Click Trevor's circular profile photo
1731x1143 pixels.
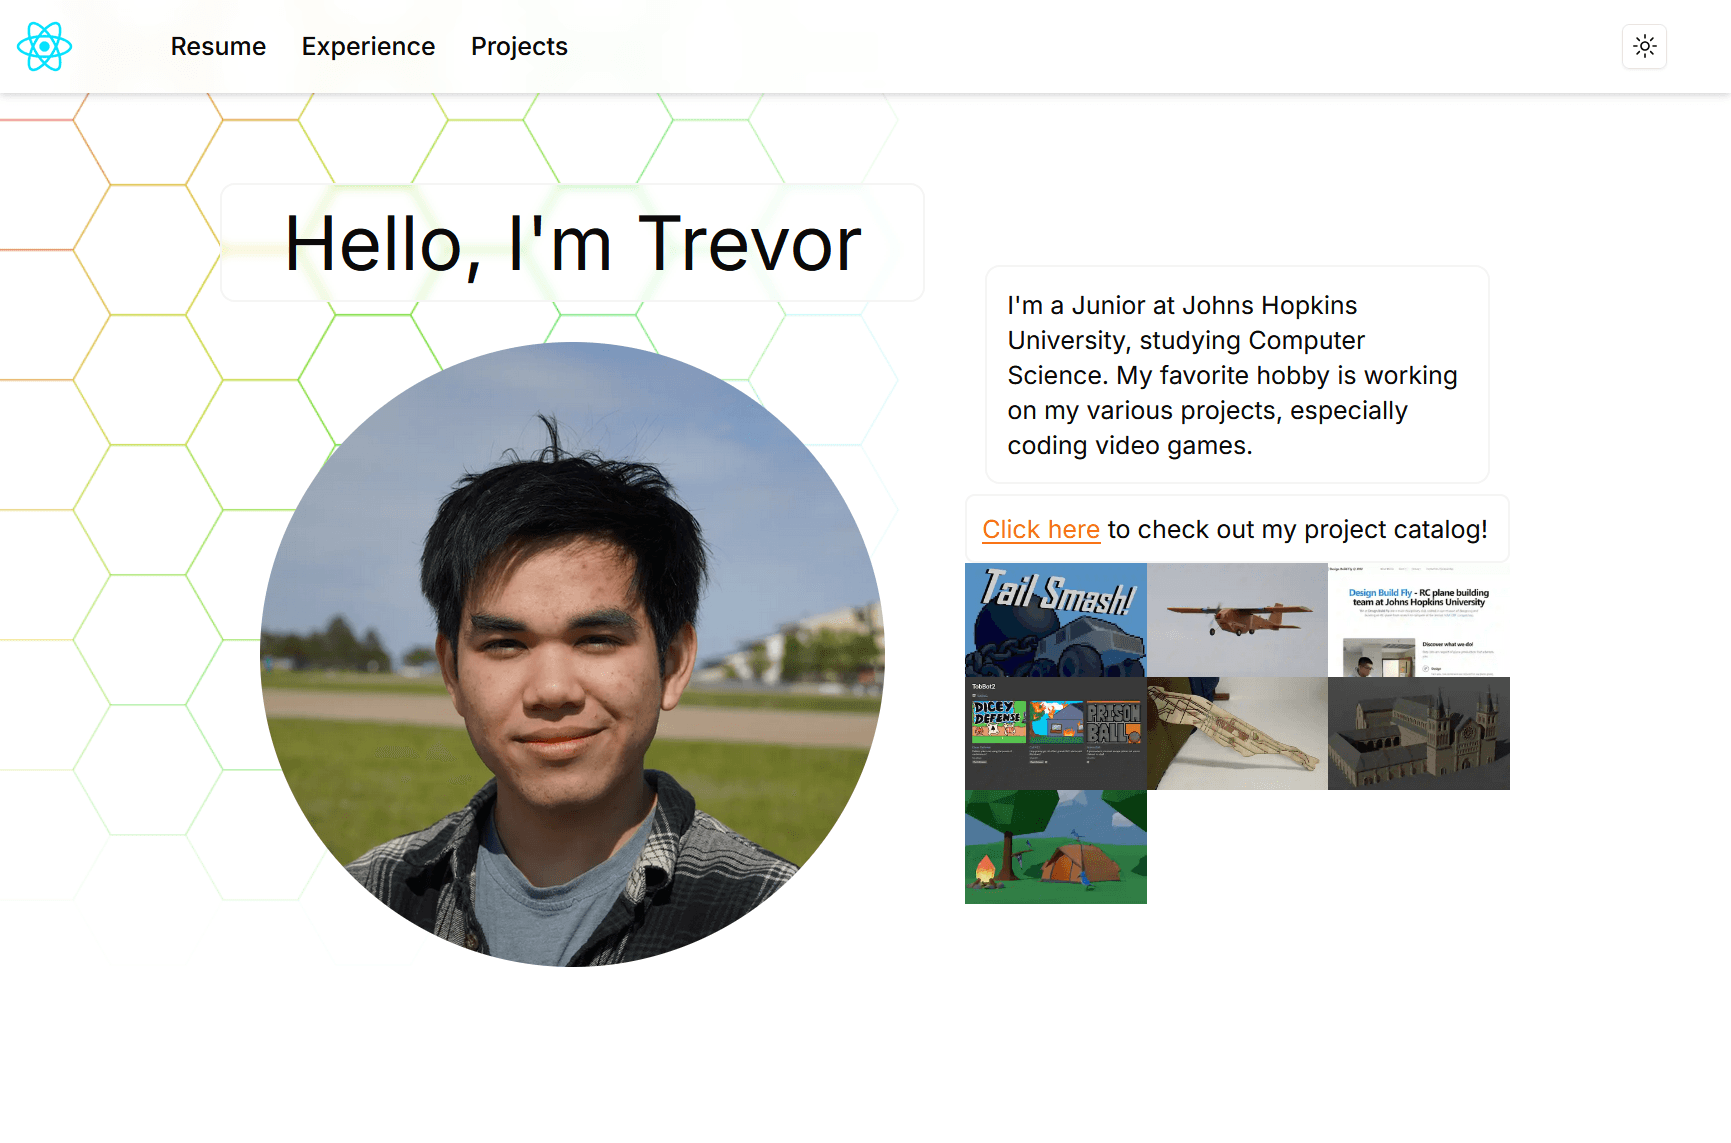point(572,654)
